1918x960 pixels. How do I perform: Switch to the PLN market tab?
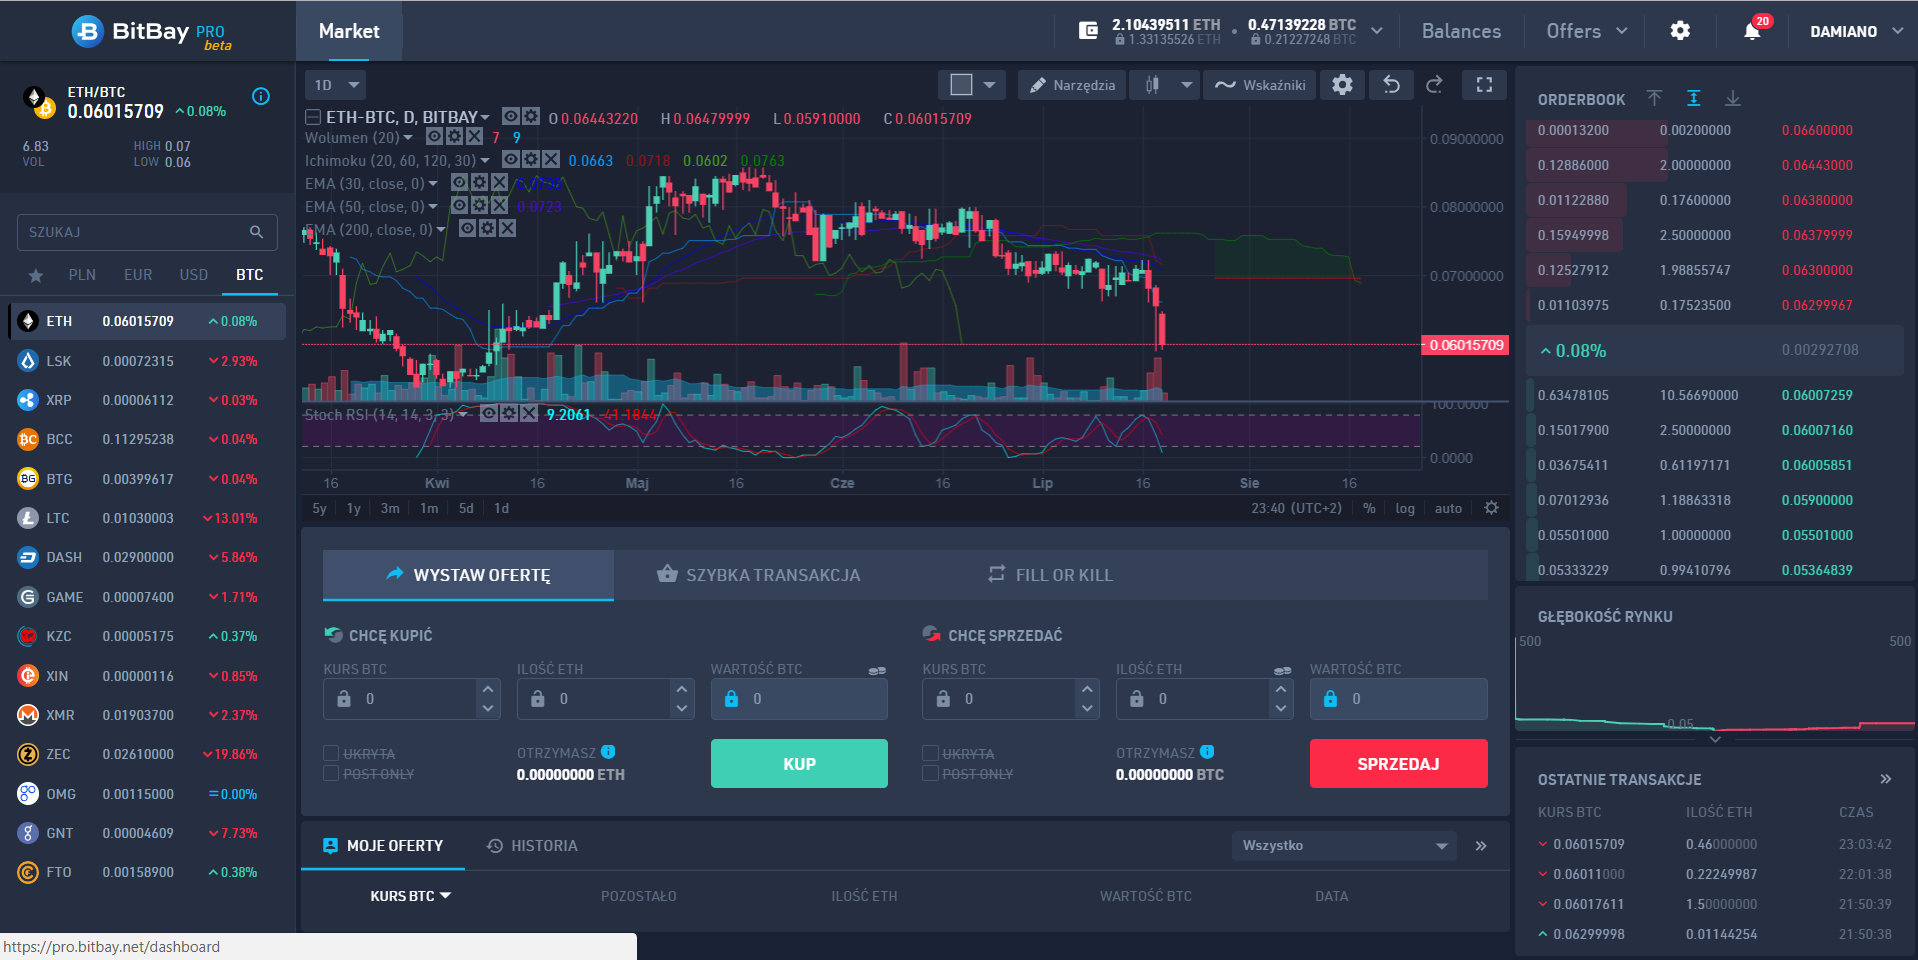(82, 275)
